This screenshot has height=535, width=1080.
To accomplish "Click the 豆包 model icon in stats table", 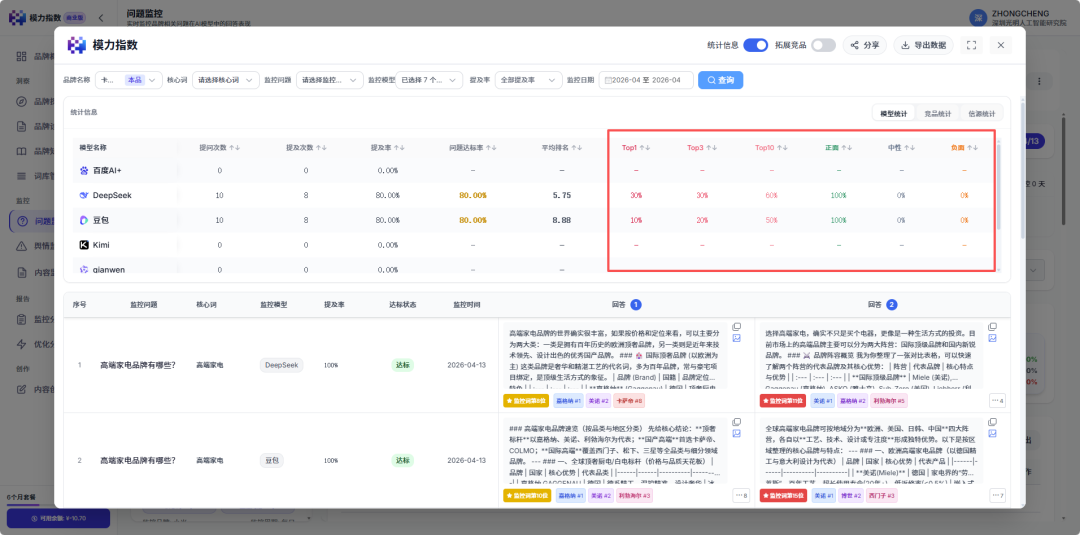I will click(84, 220).
